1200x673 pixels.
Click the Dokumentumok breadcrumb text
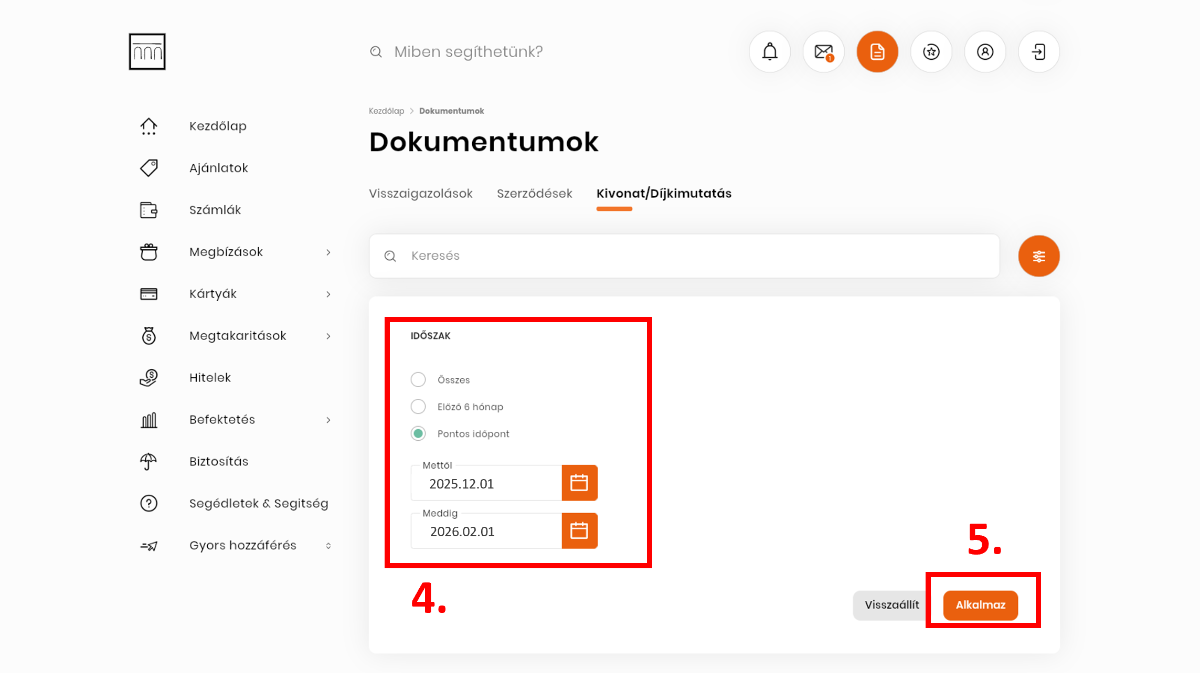point(451,111)
